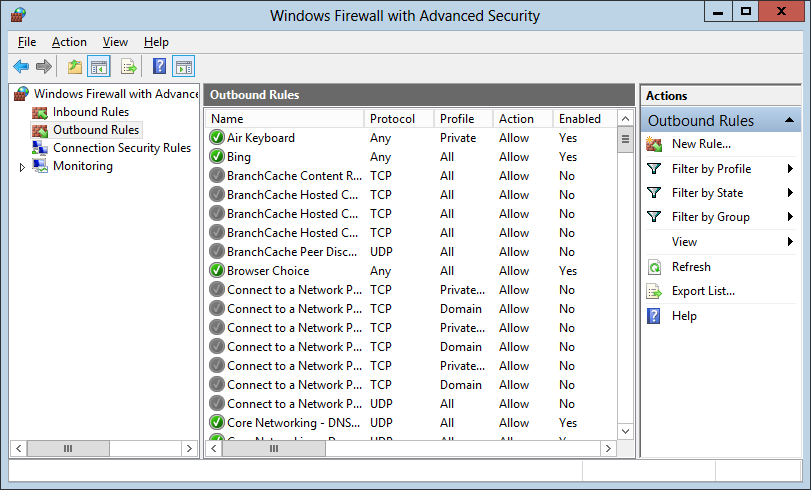Screen dimensions: 811x490
Task: Click the rules list vertical scrollbar thumb
Action: [625, 140]
